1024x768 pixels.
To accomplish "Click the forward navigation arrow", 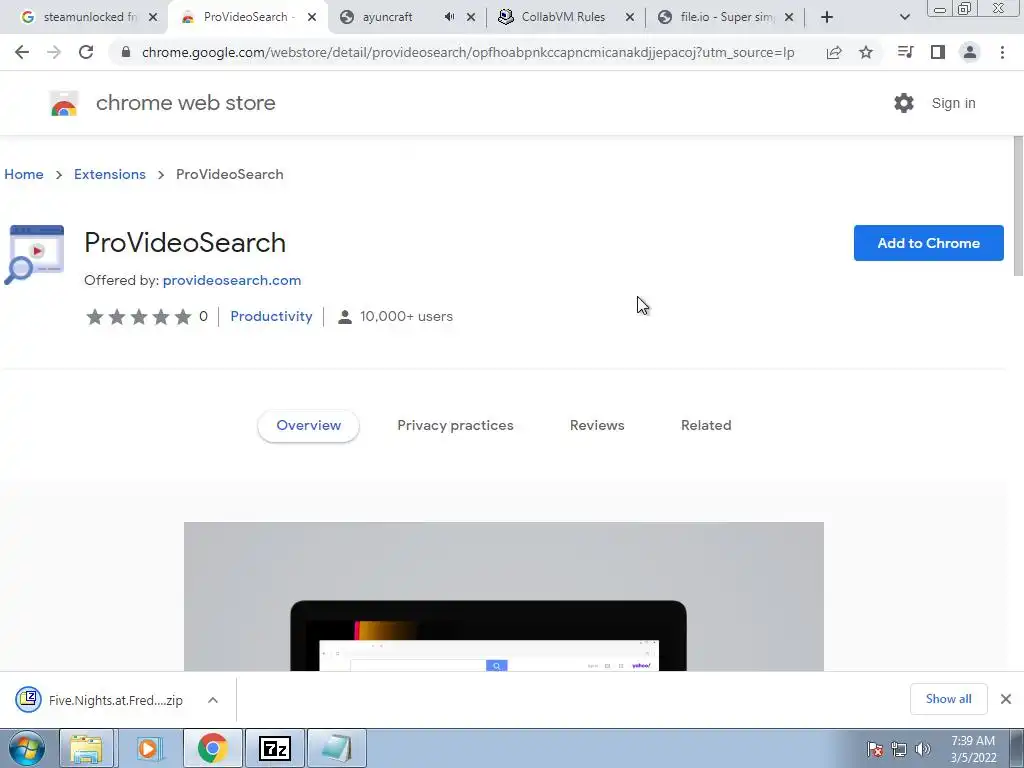I will 54,52.
